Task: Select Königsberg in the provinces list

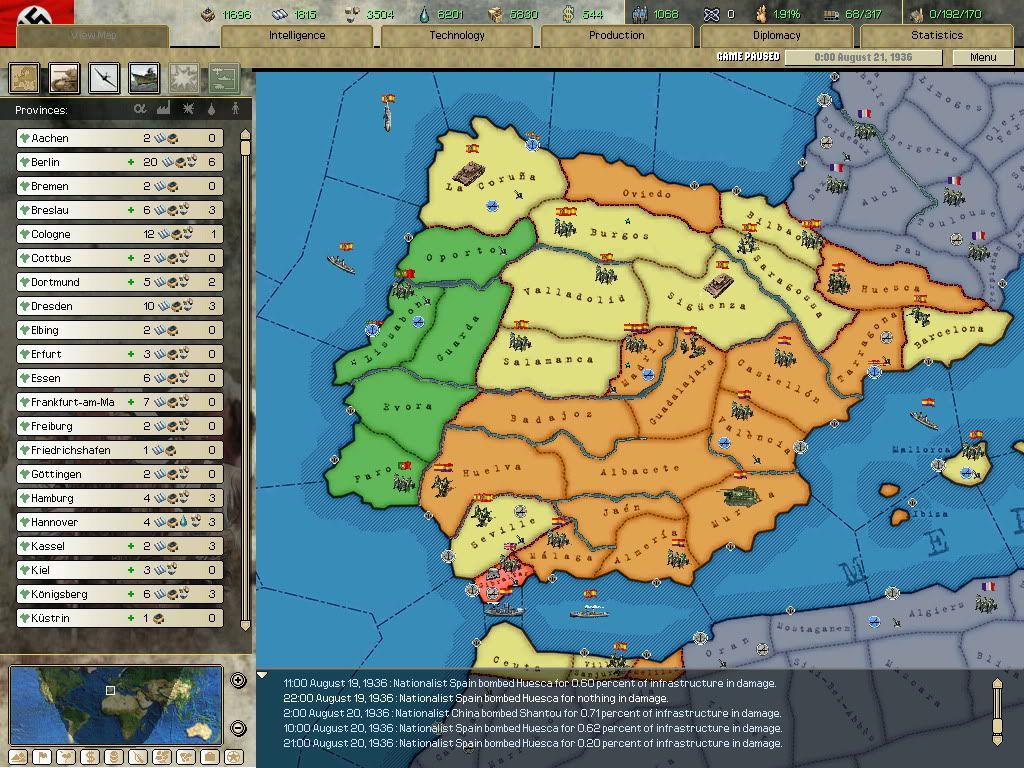Action: pos(120,594)
